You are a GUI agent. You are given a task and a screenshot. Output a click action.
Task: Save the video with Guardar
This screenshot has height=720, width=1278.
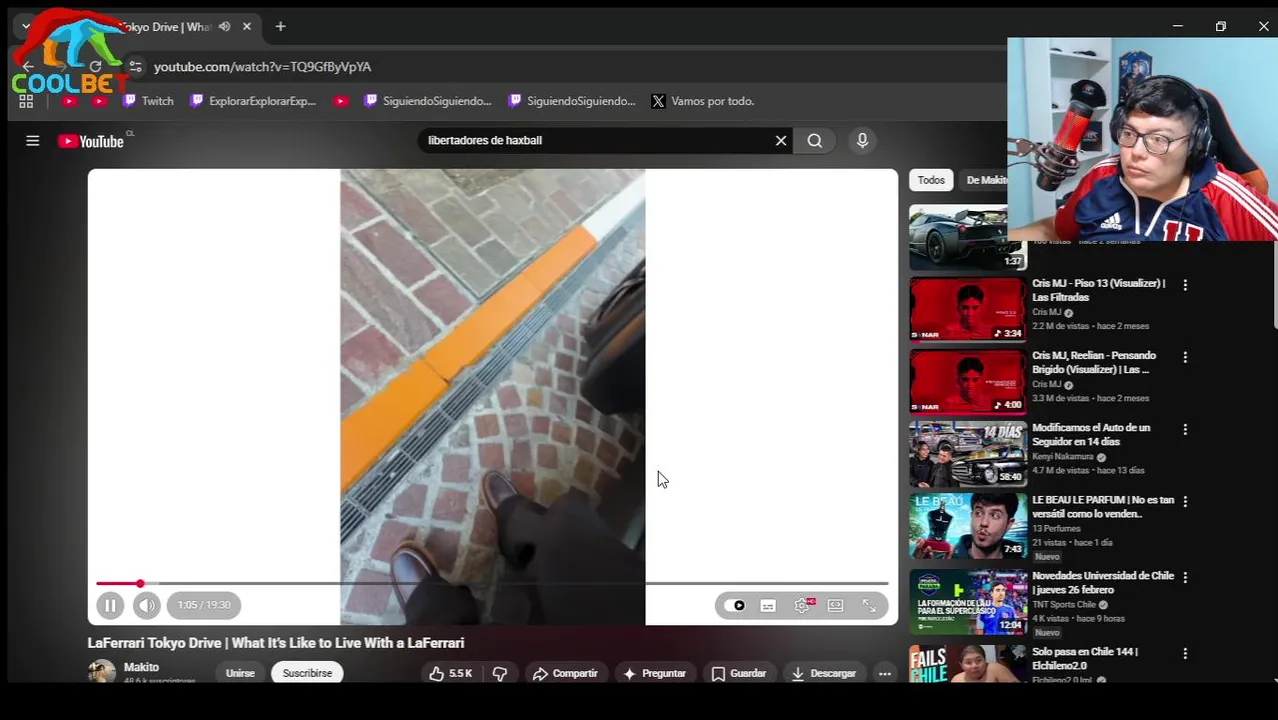[x=738, y=673]
